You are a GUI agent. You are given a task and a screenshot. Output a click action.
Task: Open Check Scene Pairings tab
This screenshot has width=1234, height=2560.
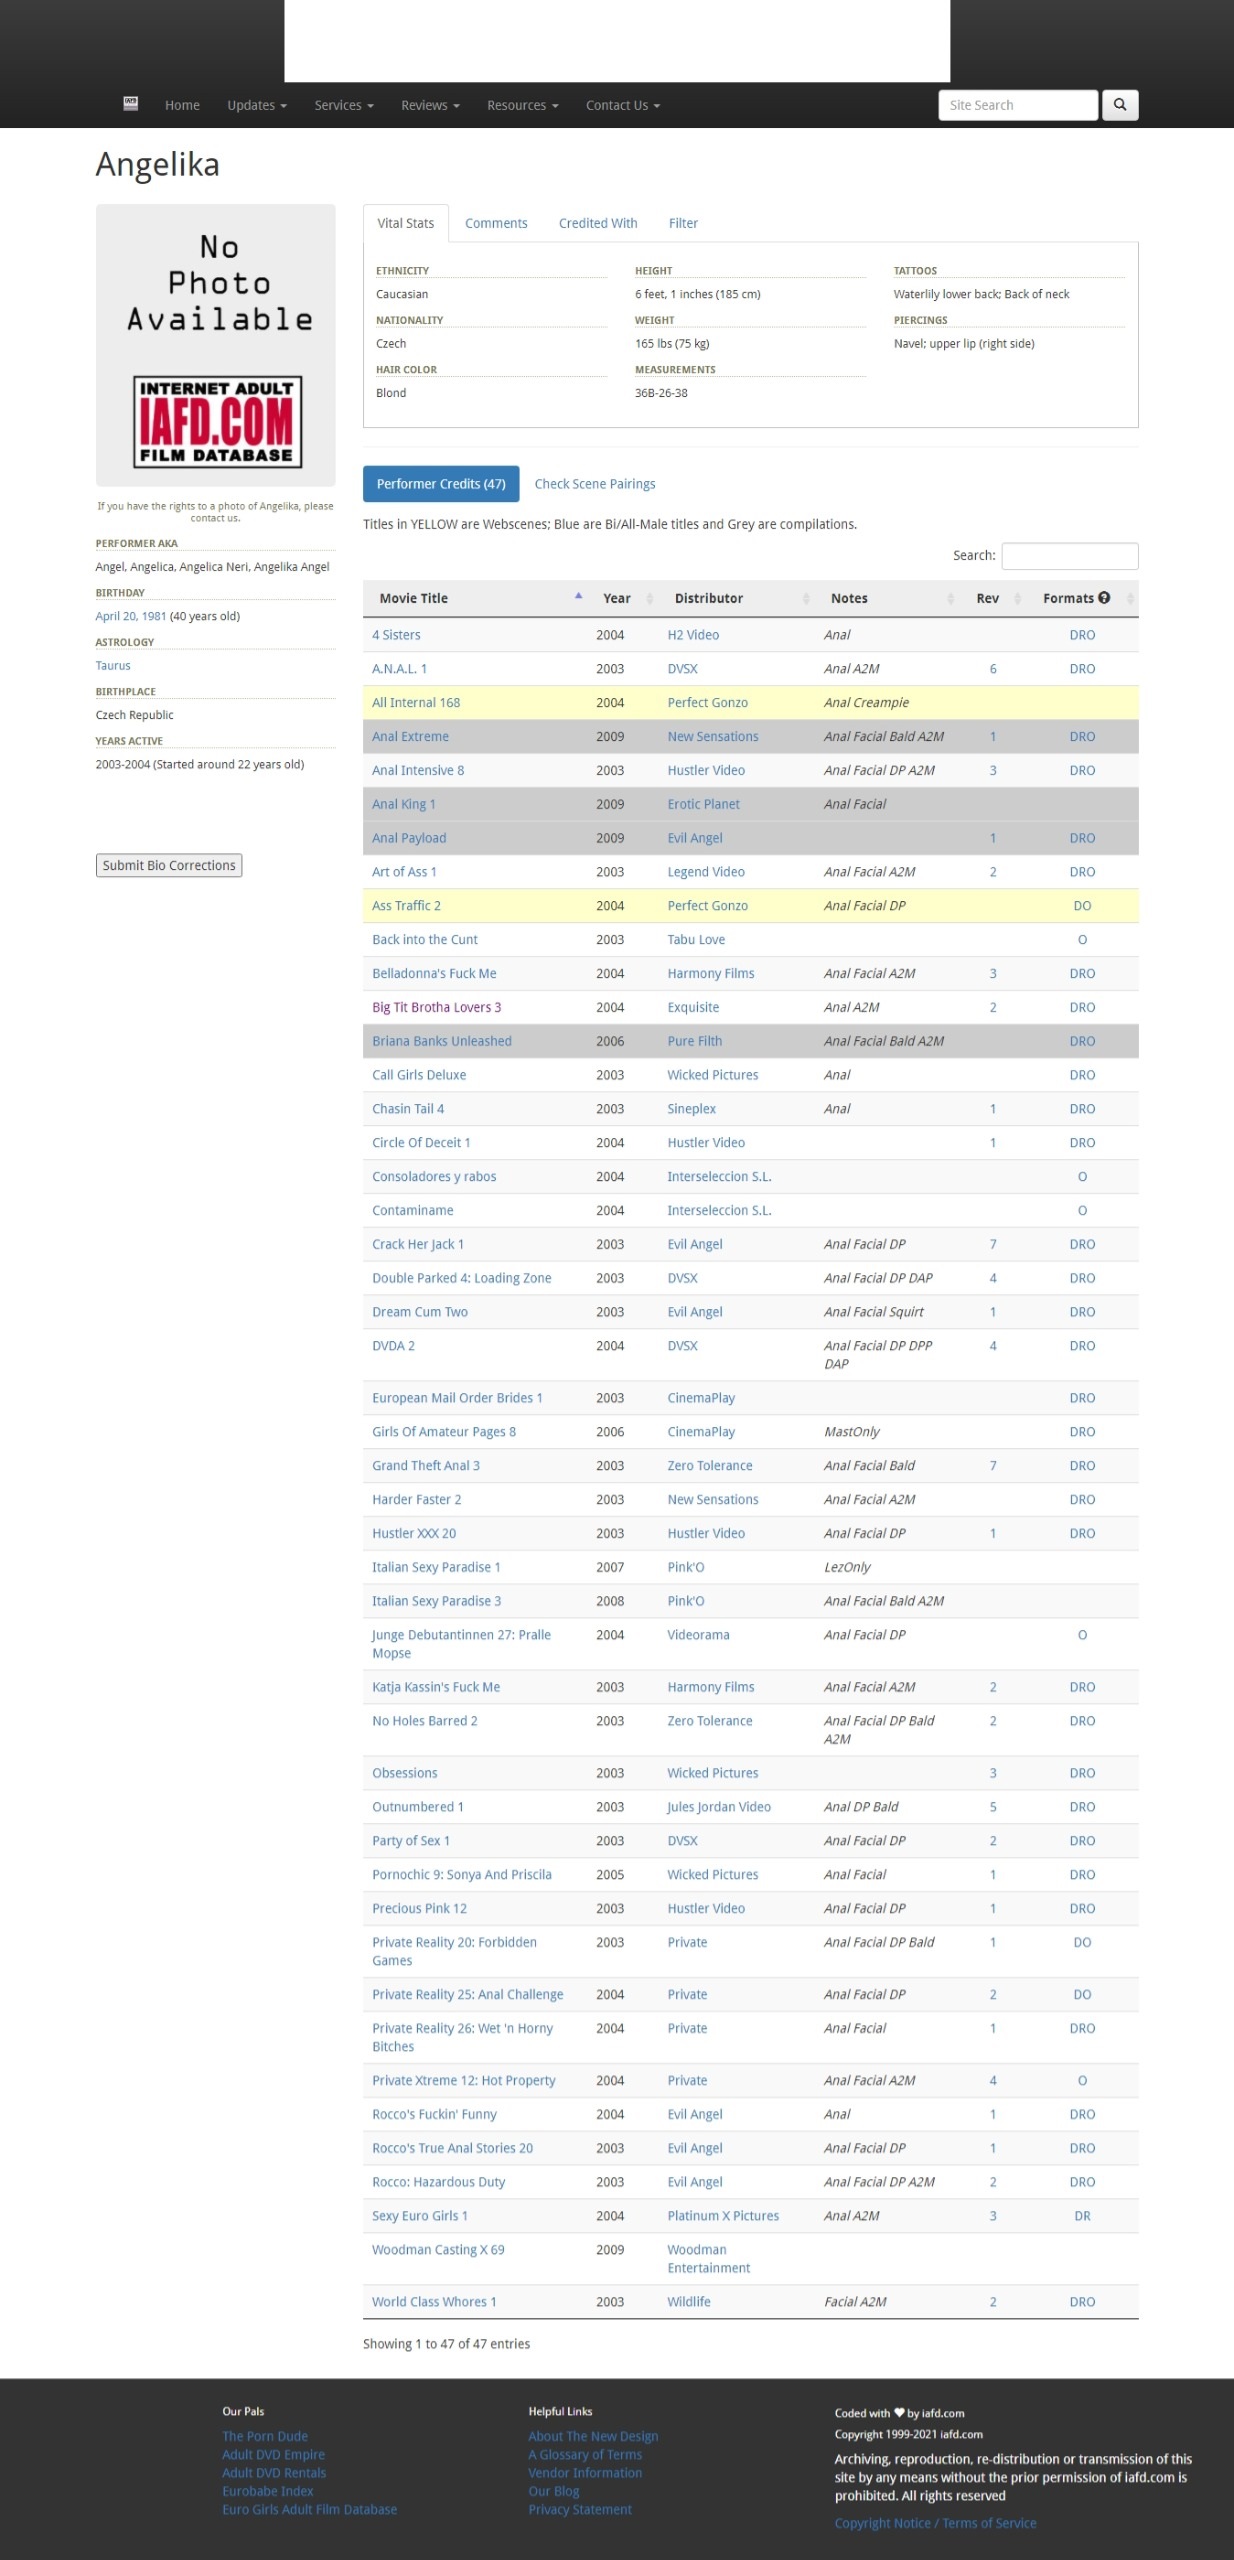point(595,484)
